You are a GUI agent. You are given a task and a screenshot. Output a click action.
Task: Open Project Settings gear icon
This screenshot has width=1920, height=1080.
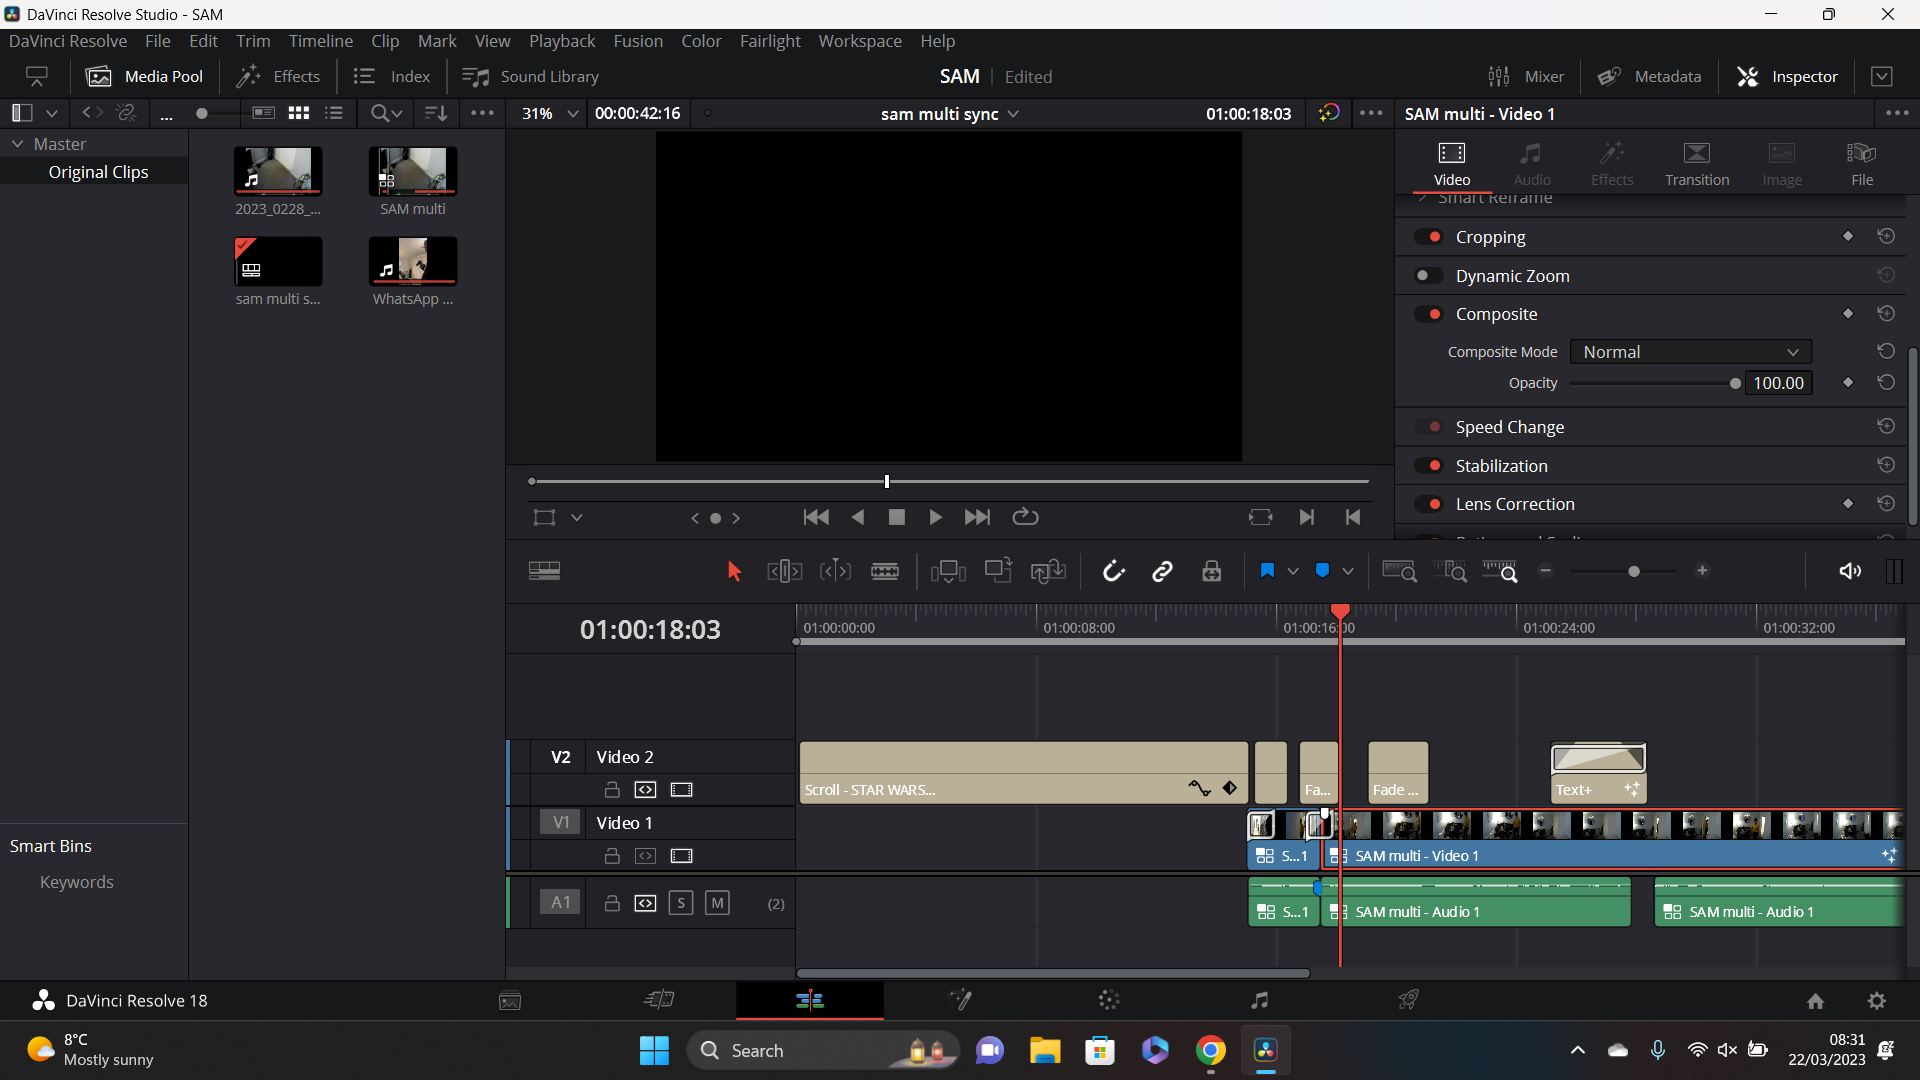pos(1877,1001)
